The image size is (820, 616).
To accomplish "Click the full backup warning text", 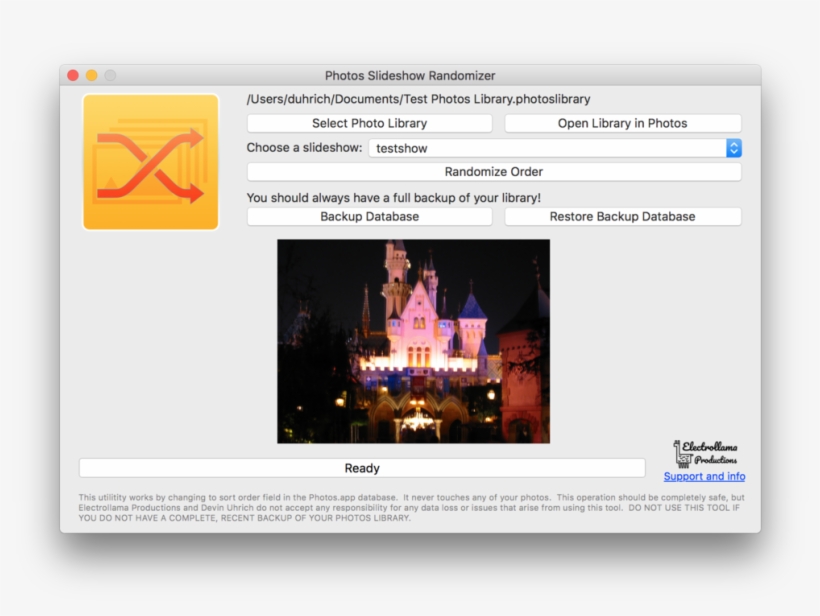I will click(x=393, y=198).
